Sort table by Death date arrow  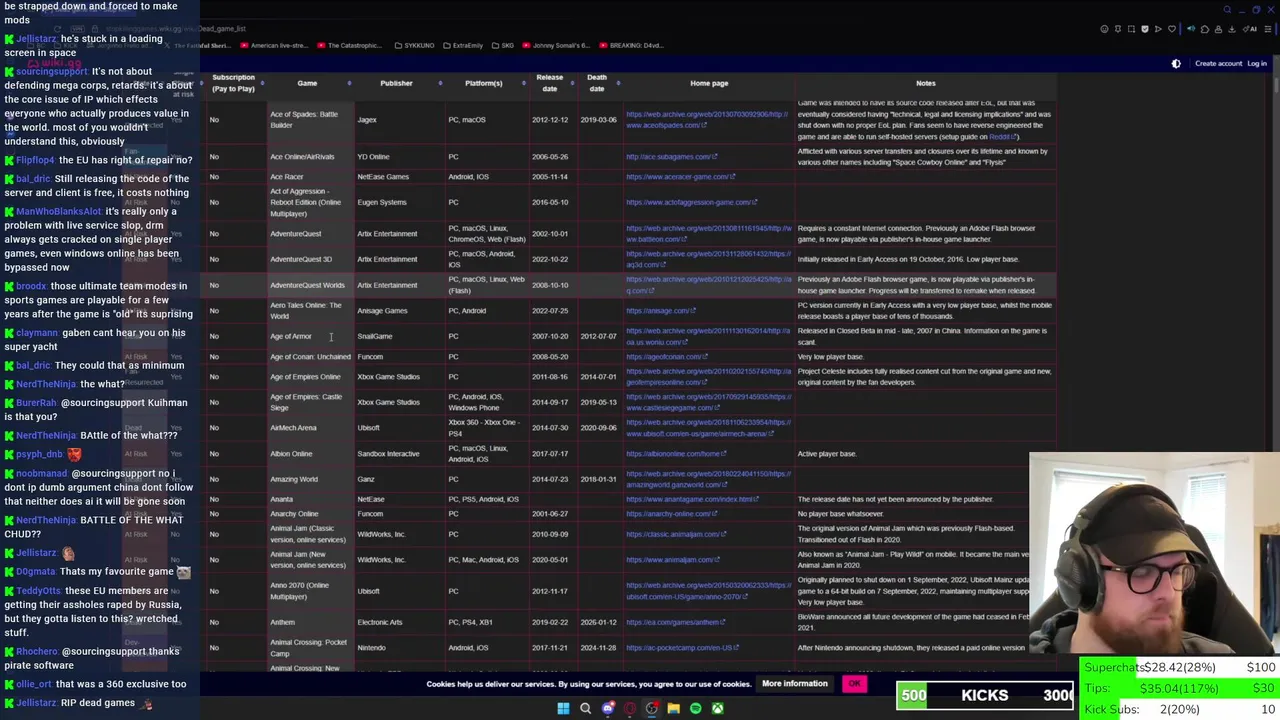[619, 83]
